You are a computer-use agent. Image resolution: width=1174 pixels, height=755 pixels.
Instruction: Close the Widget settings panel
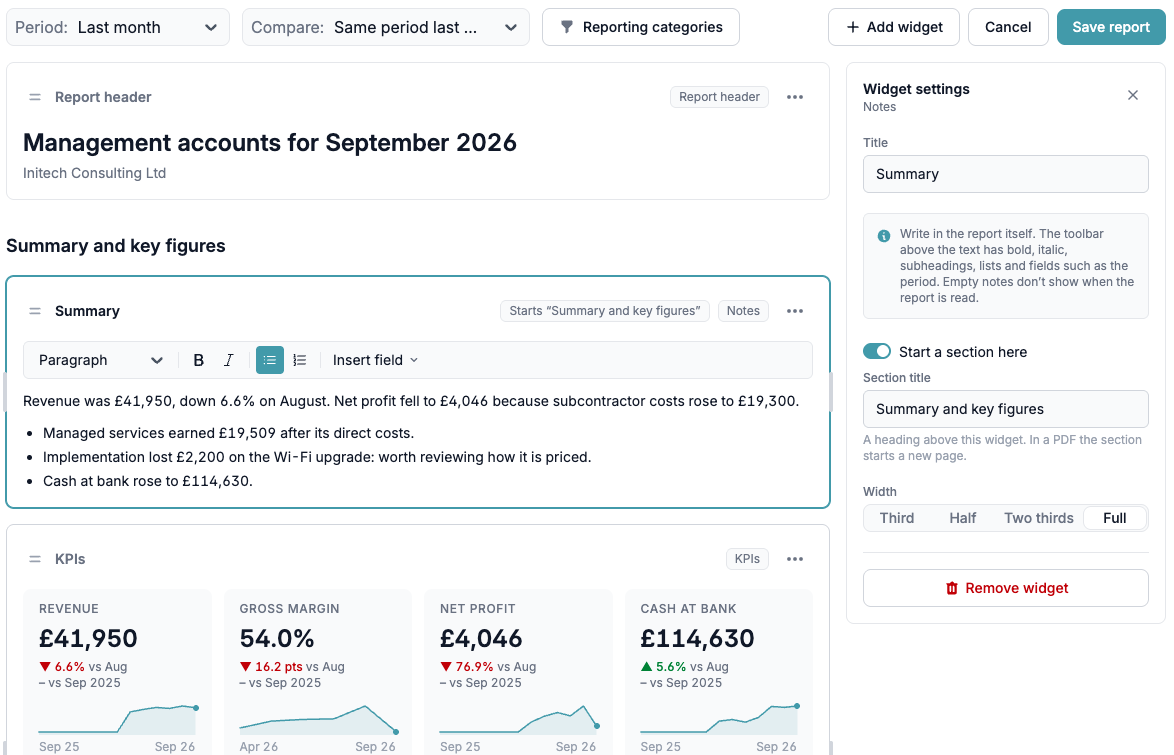1133,95
